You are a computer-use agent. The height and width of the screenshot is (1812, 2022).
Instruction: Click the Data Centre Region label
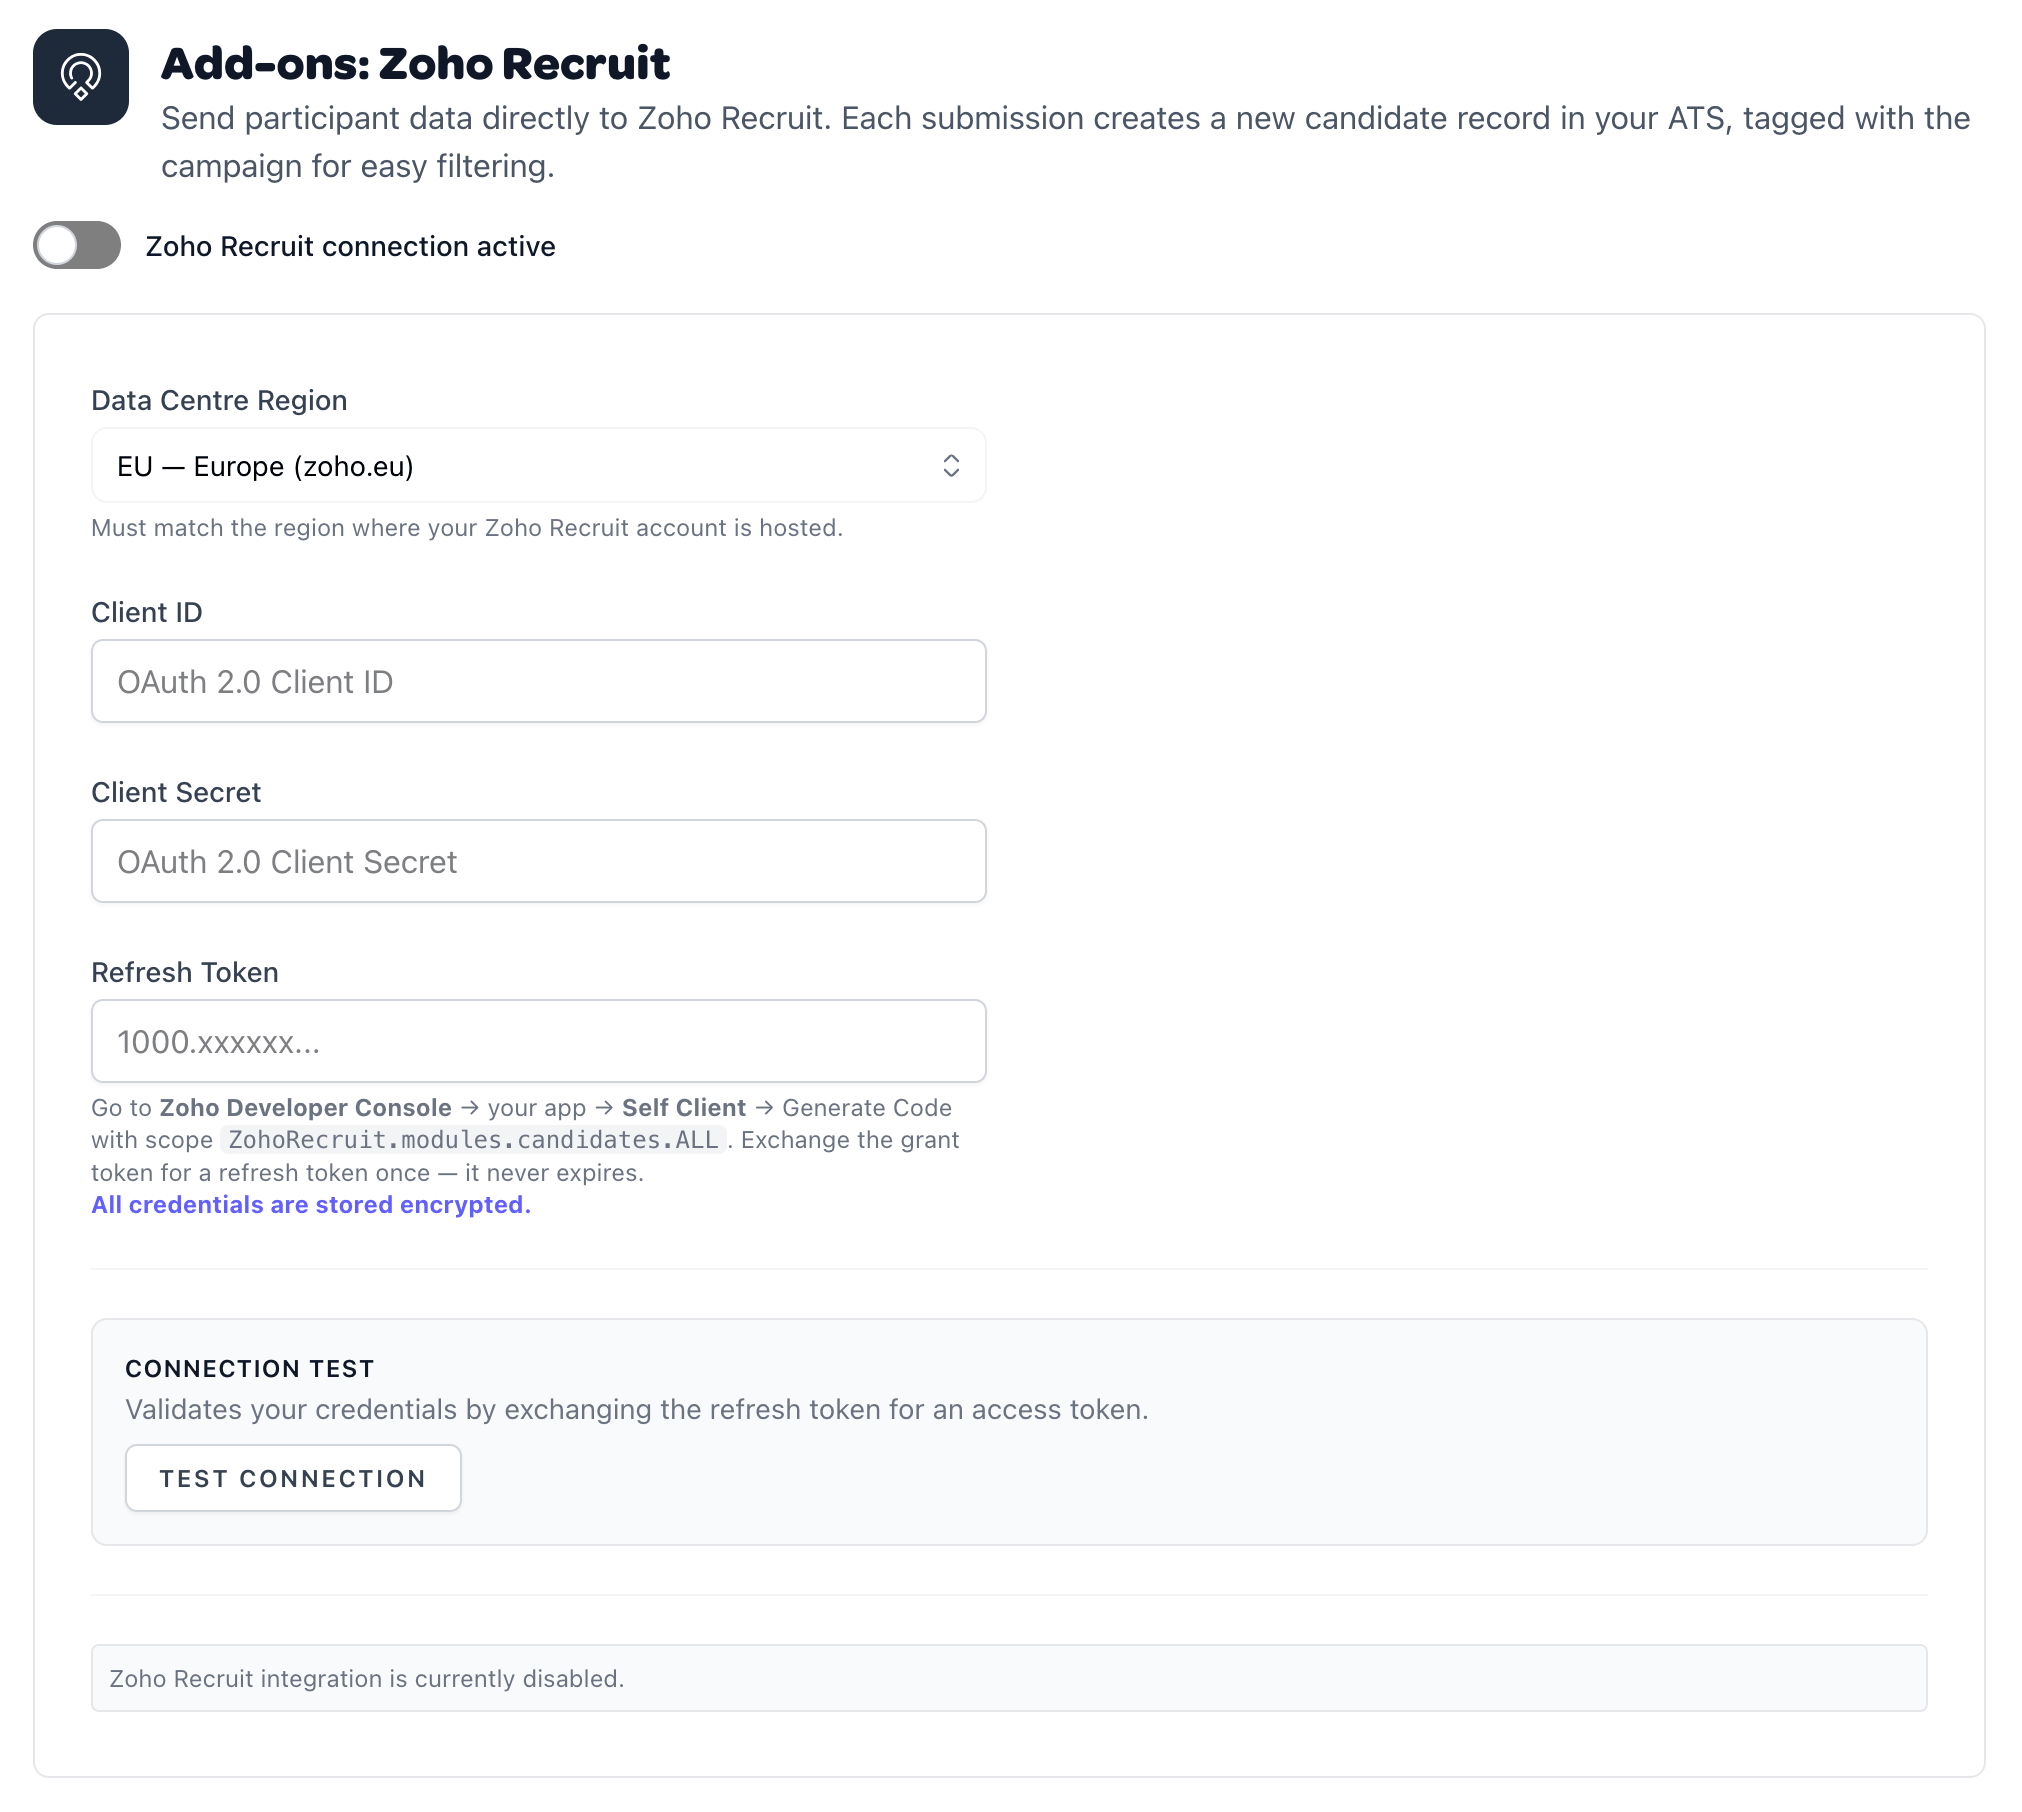tap(219, 400)
